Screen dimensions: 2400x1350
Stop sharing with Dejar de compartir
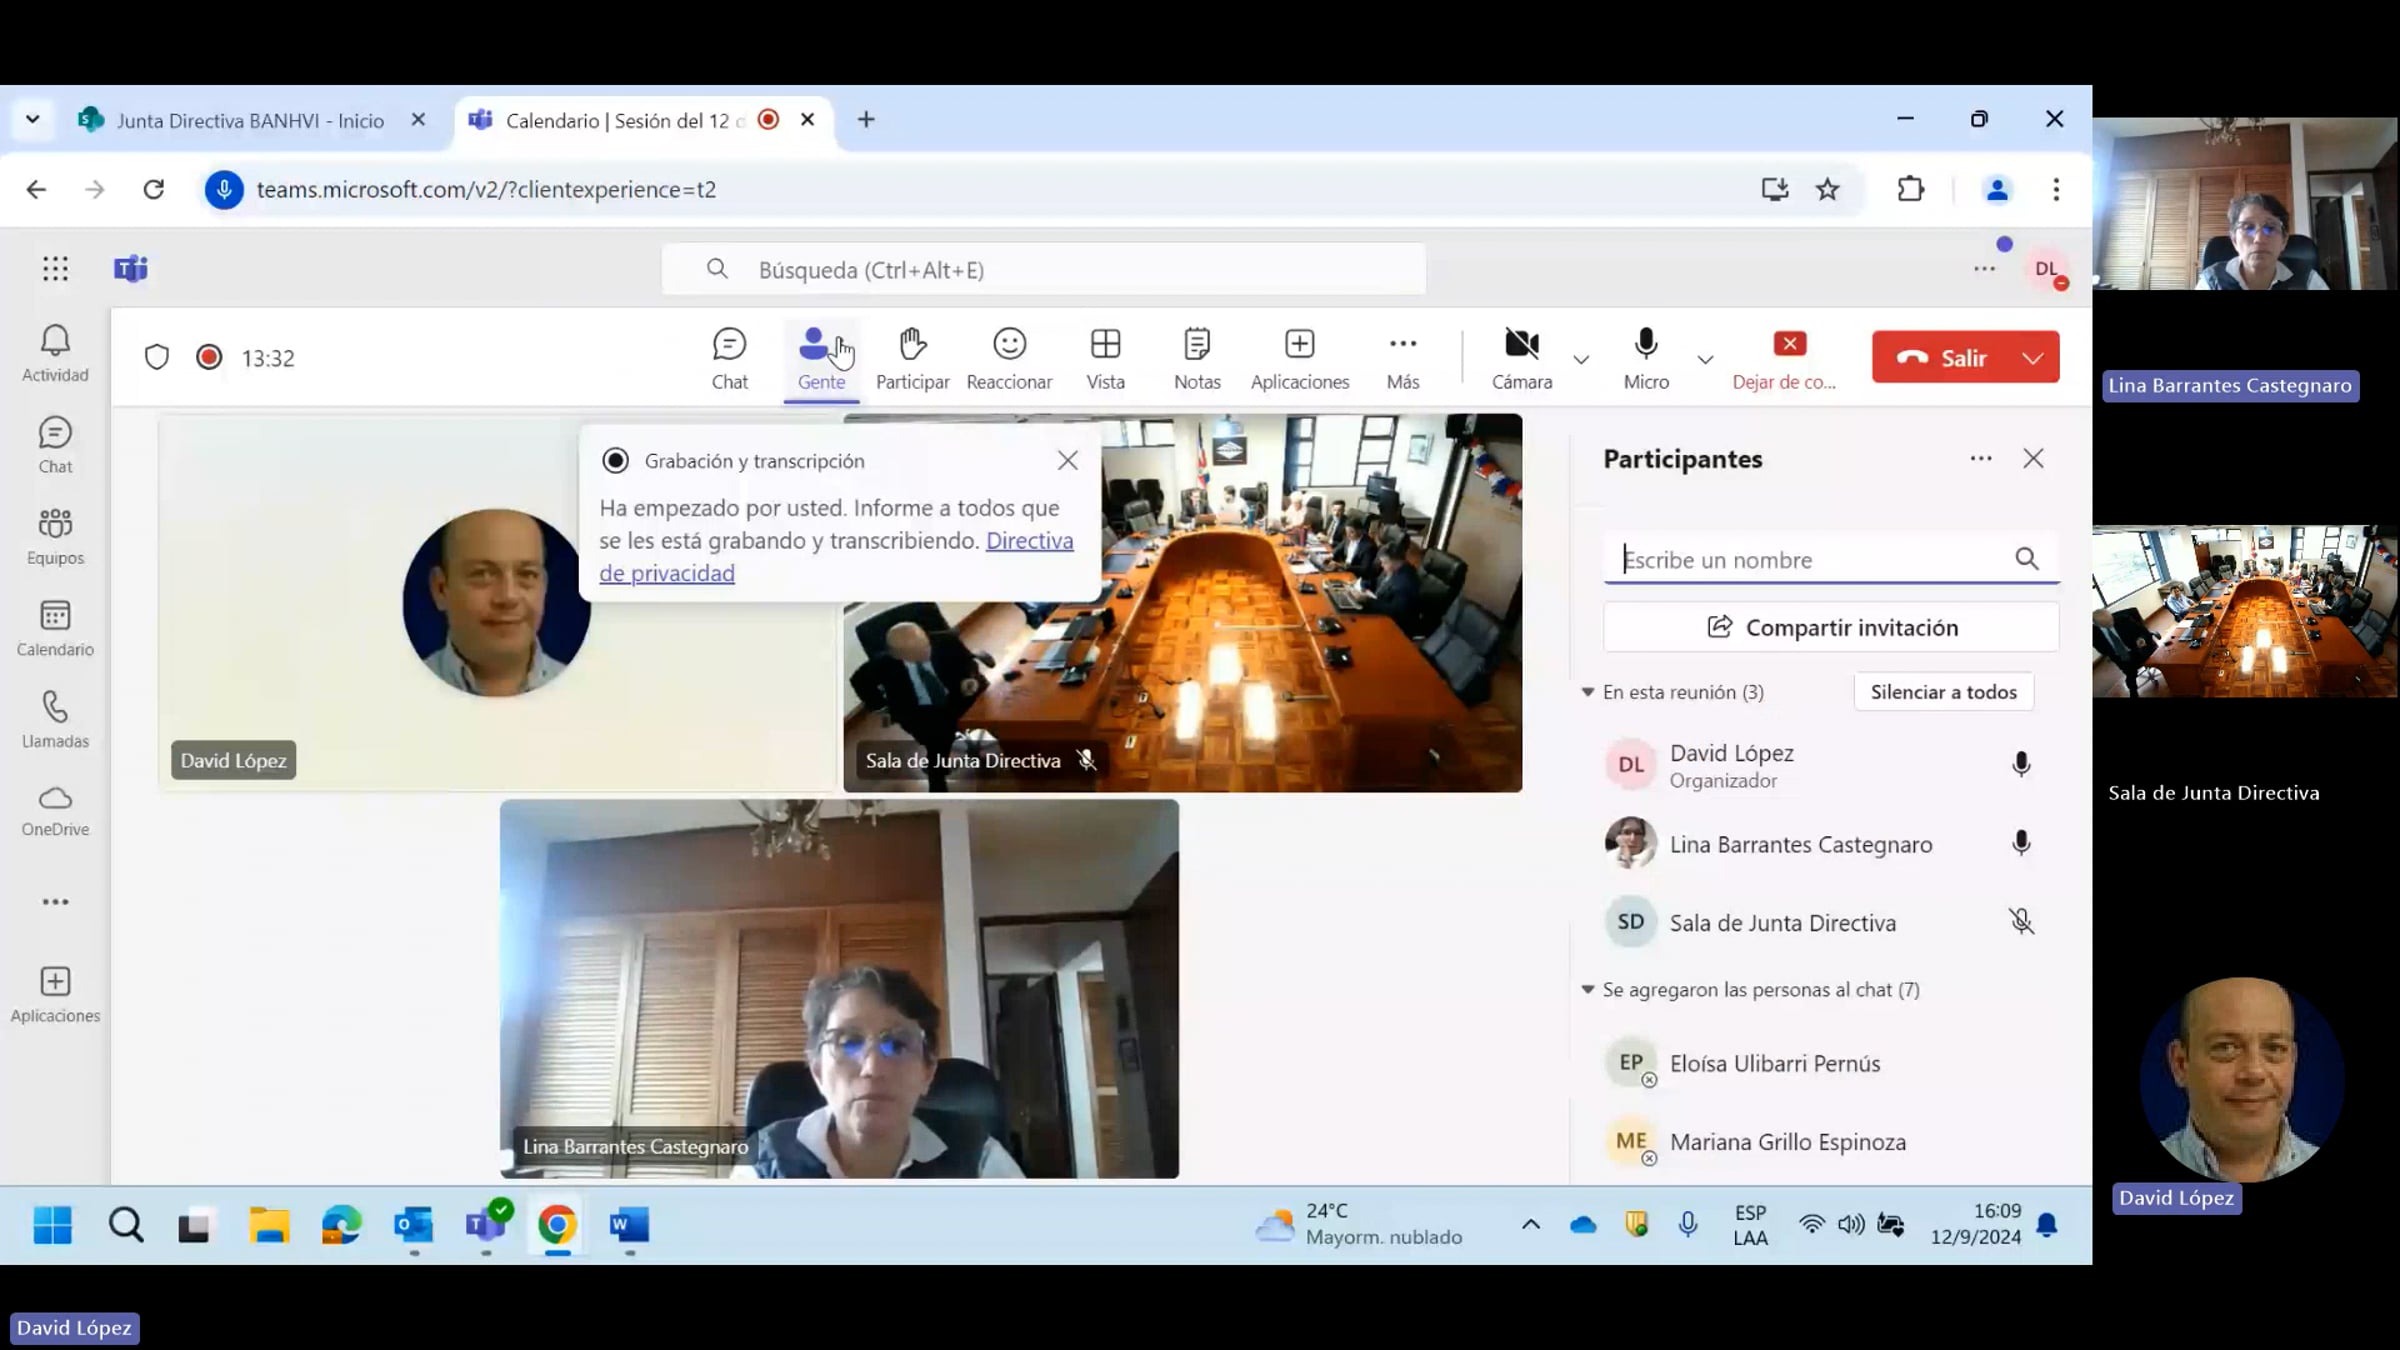[x=1785, y=358]
